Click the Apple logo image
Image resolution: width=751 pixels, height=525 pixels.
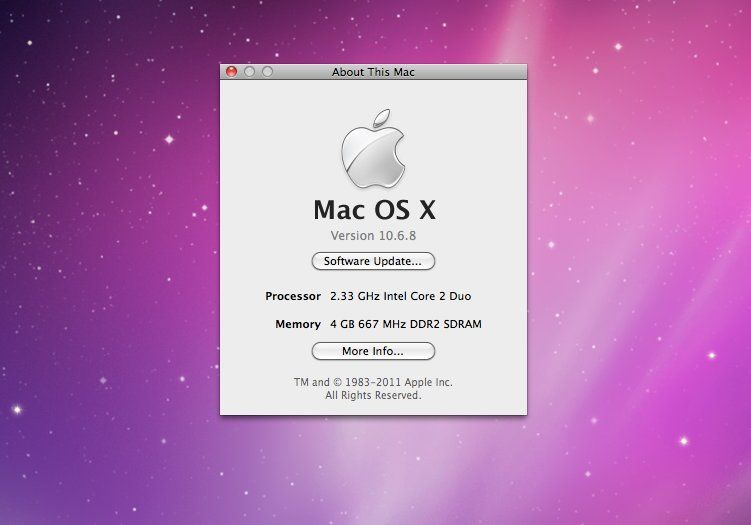point(373,148)
